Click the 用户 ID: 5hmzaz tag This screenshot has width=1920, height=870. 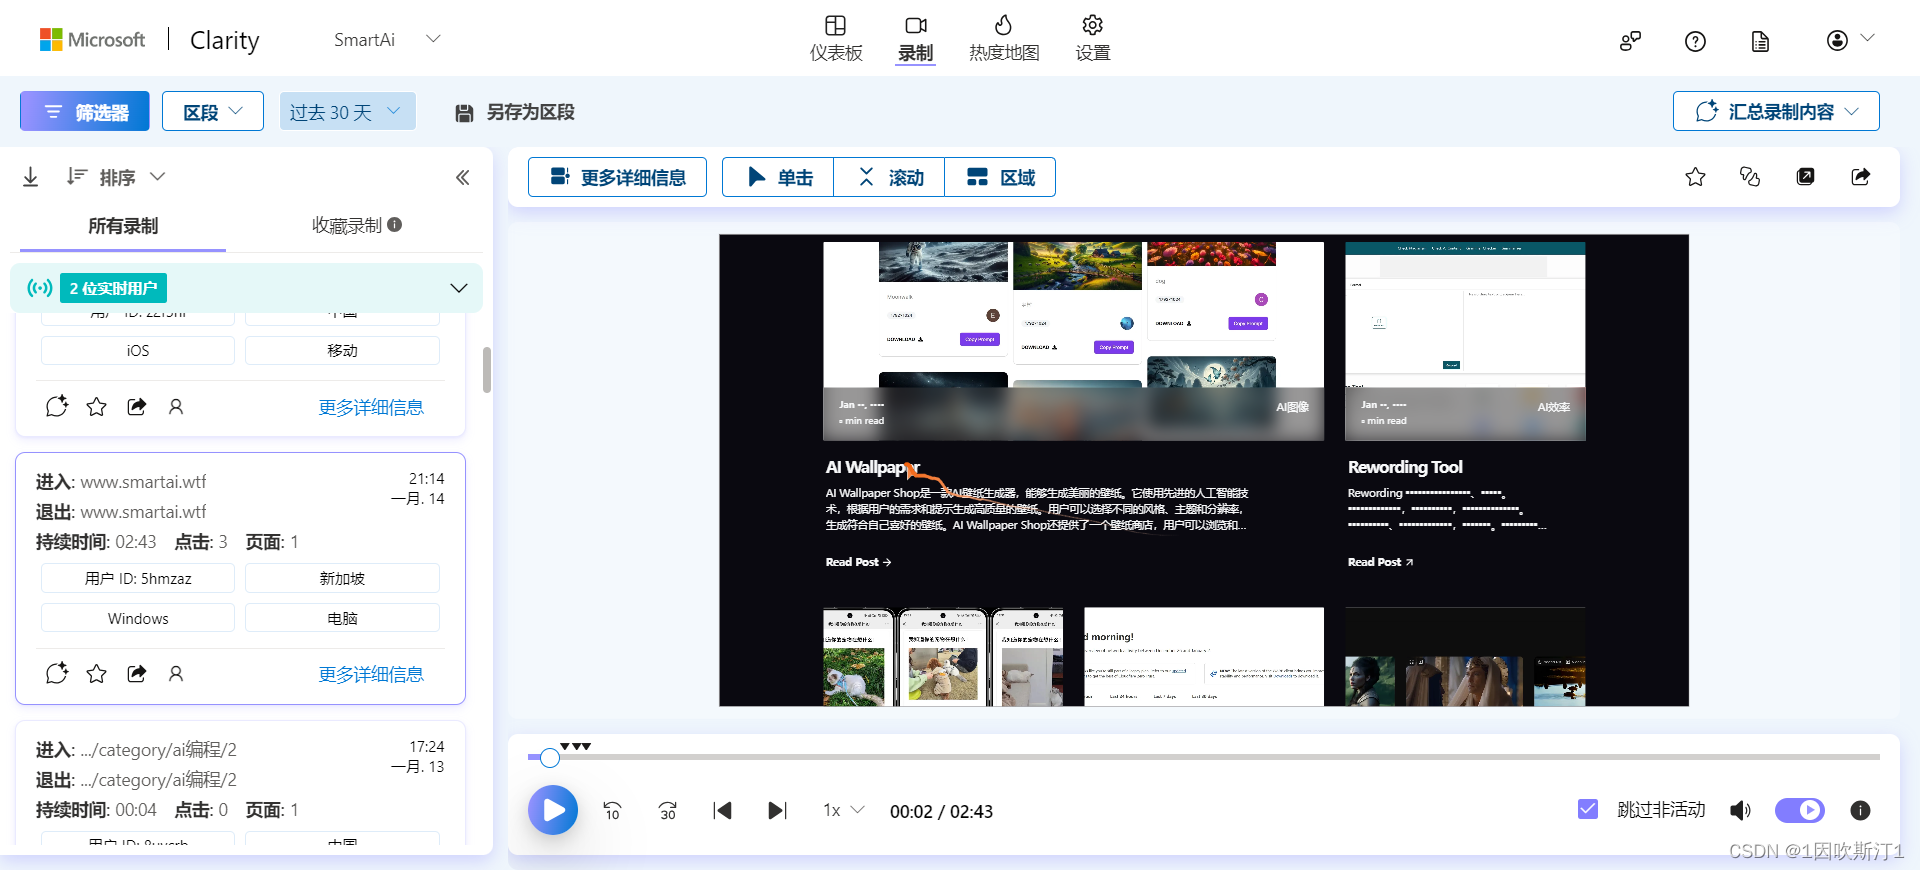point(138,578)
